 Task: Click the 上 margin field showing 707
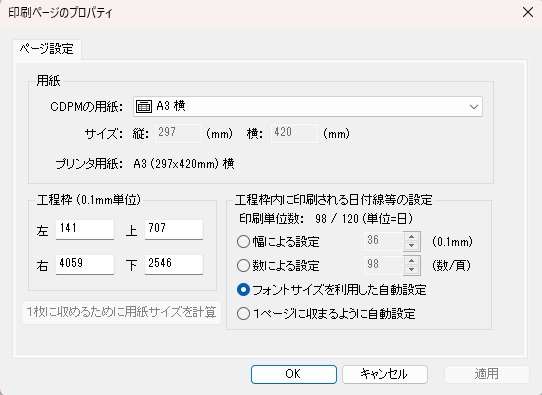point(174,229)
